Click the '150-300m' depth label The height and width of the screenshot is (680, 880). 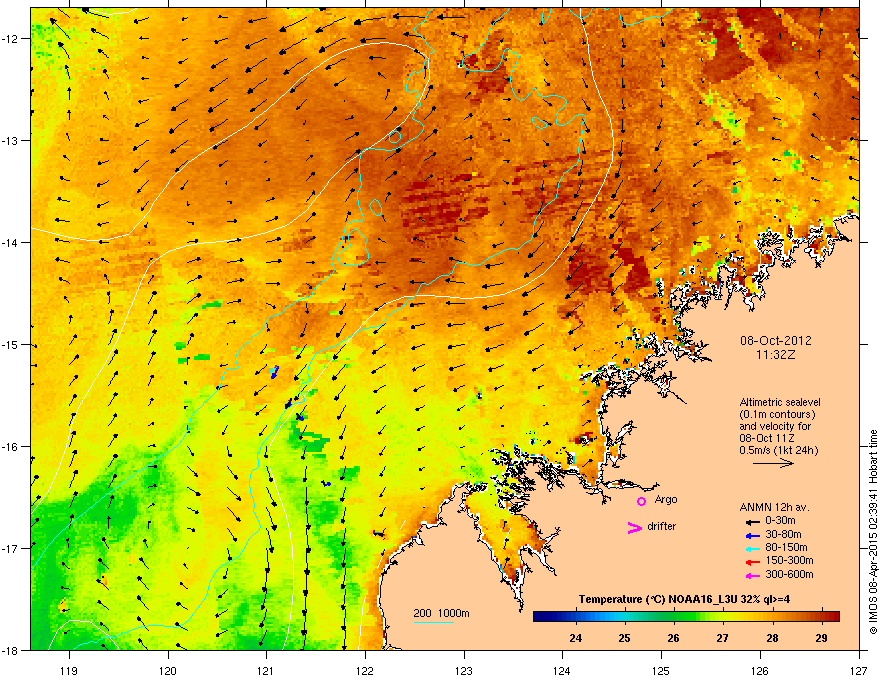point(789,560)
